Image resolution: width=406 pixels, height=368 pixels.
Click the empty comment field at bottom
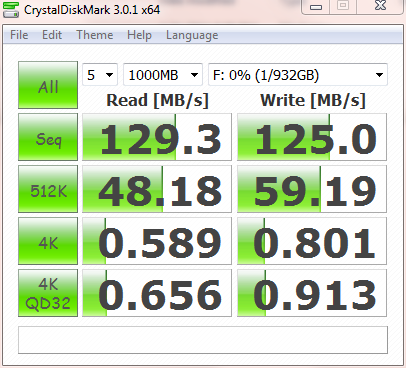pyautogui.click(x=203, y=340)
